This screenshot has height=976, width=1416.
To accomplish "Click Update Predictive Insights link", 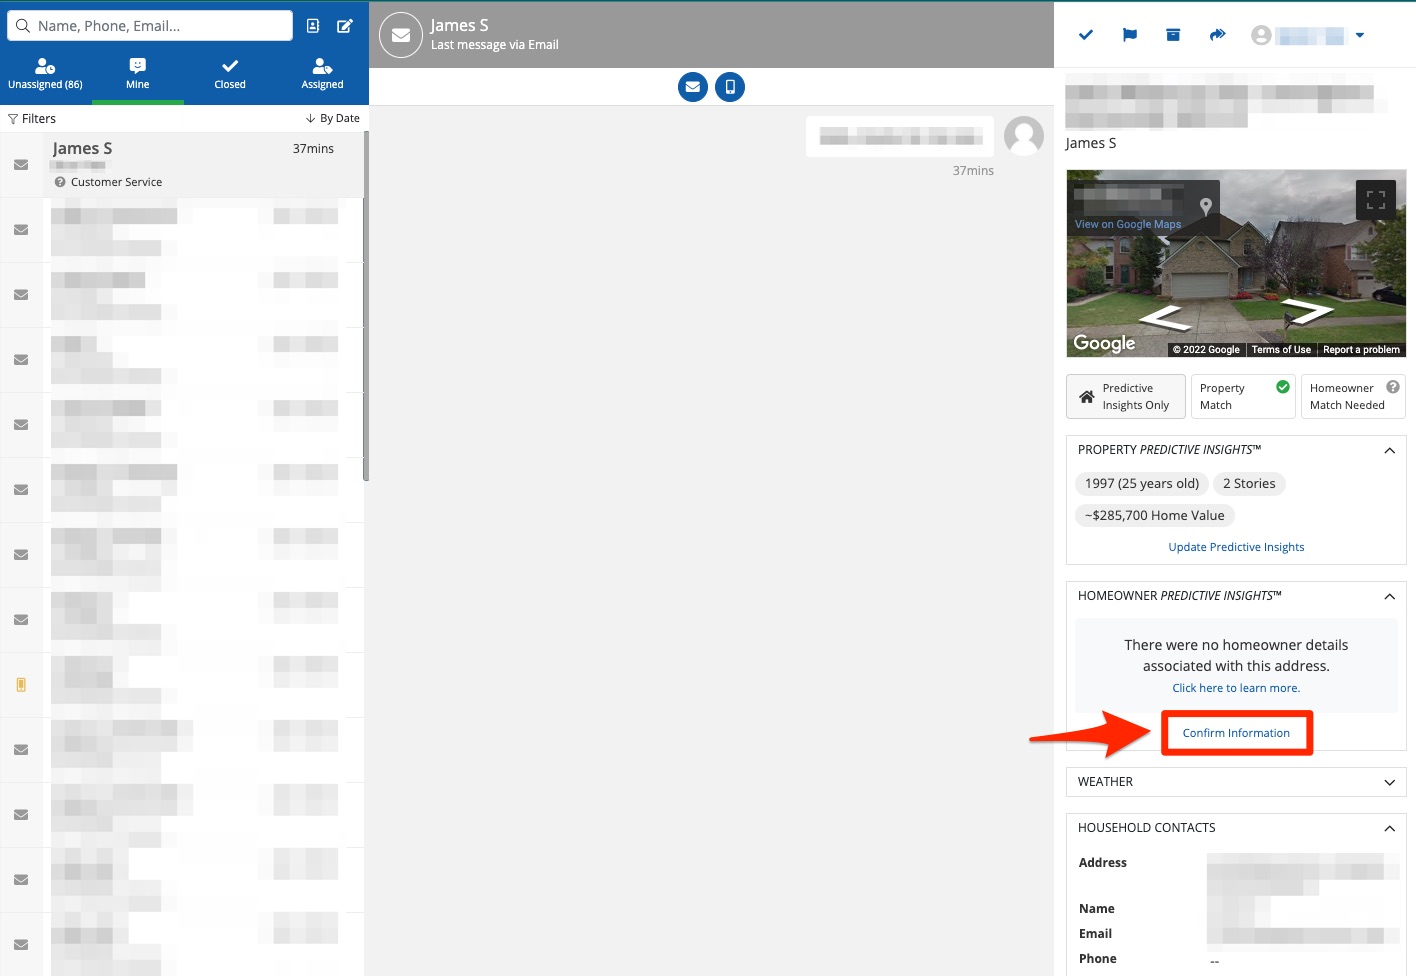I will coord(1236,547).
